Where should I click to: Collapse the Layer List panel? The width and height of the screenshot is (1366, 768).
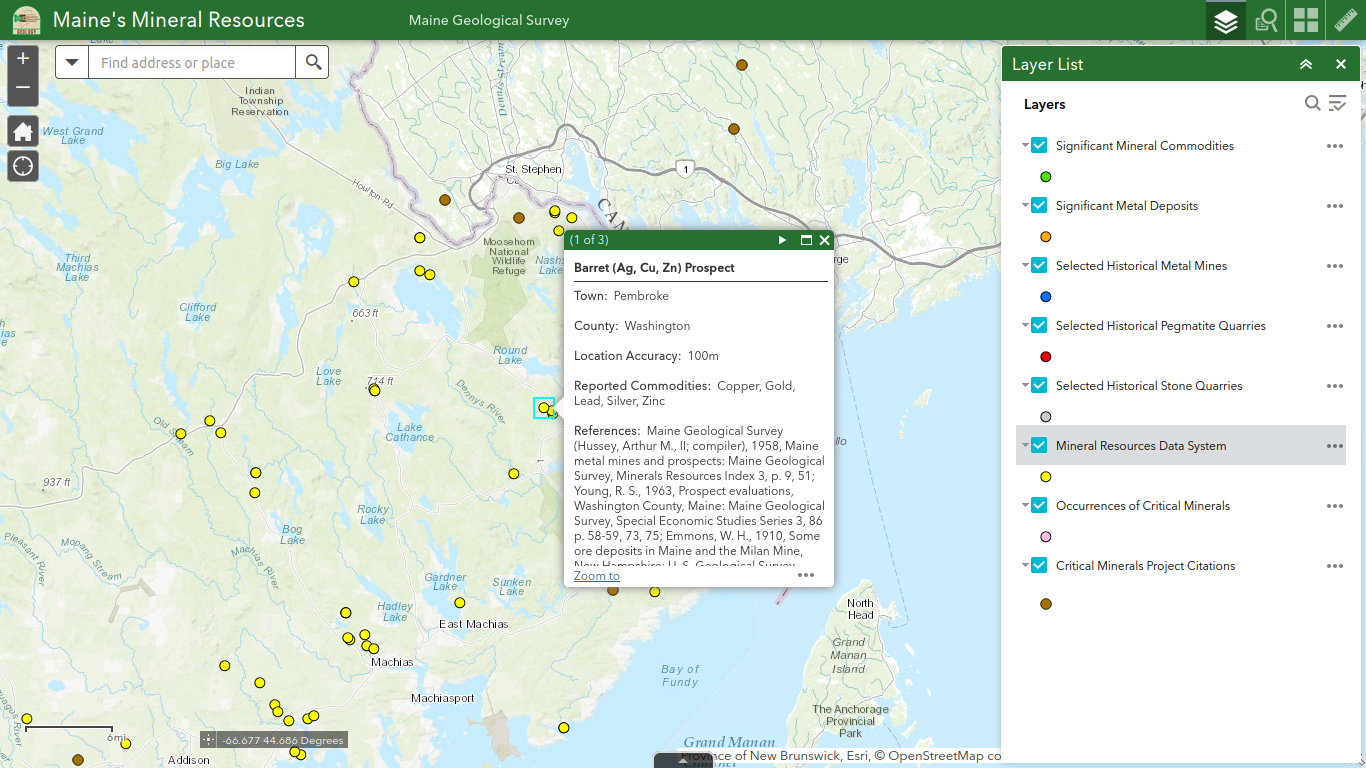coord(1306,64)
